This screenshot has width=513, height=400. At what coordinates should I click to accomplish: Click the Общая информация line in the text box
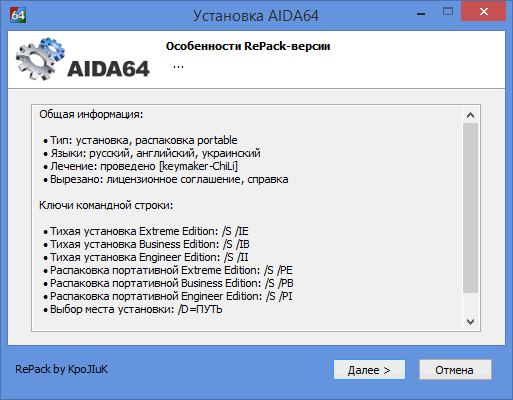click(91, 114)
